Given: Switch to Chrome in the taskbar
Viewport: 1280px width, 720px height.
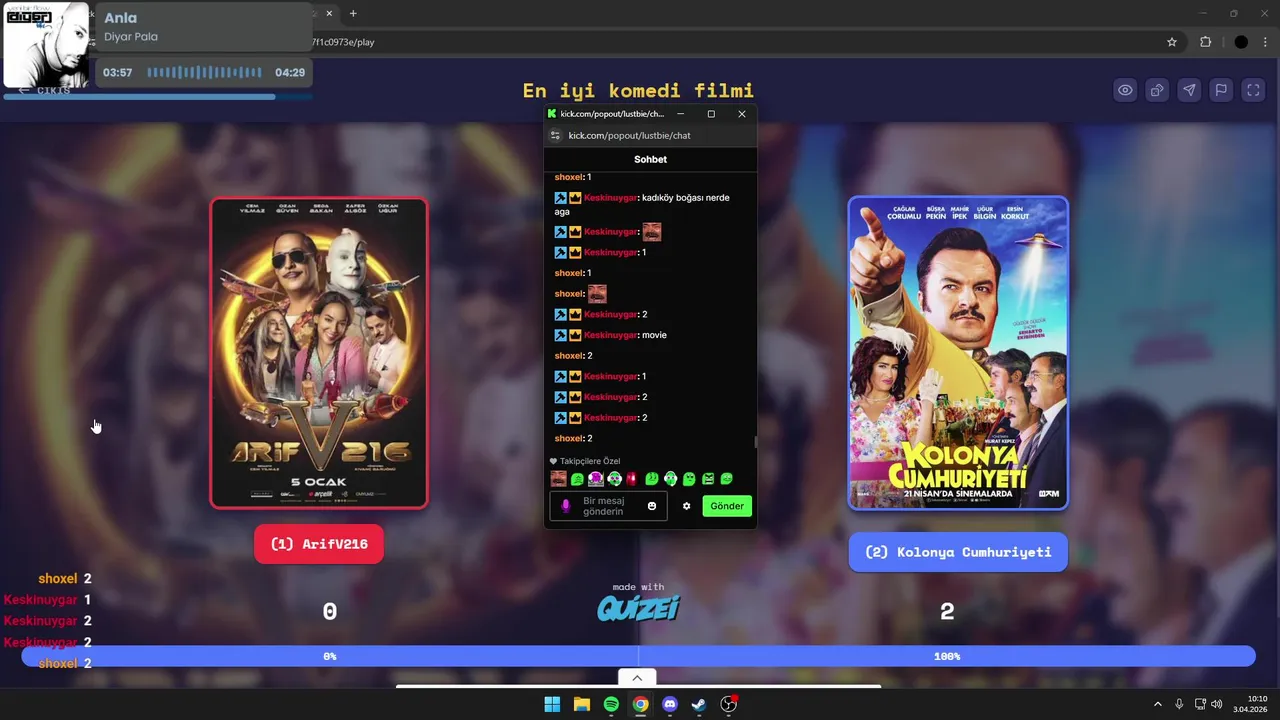Looking at the screenshot, I should coord(640,704).
